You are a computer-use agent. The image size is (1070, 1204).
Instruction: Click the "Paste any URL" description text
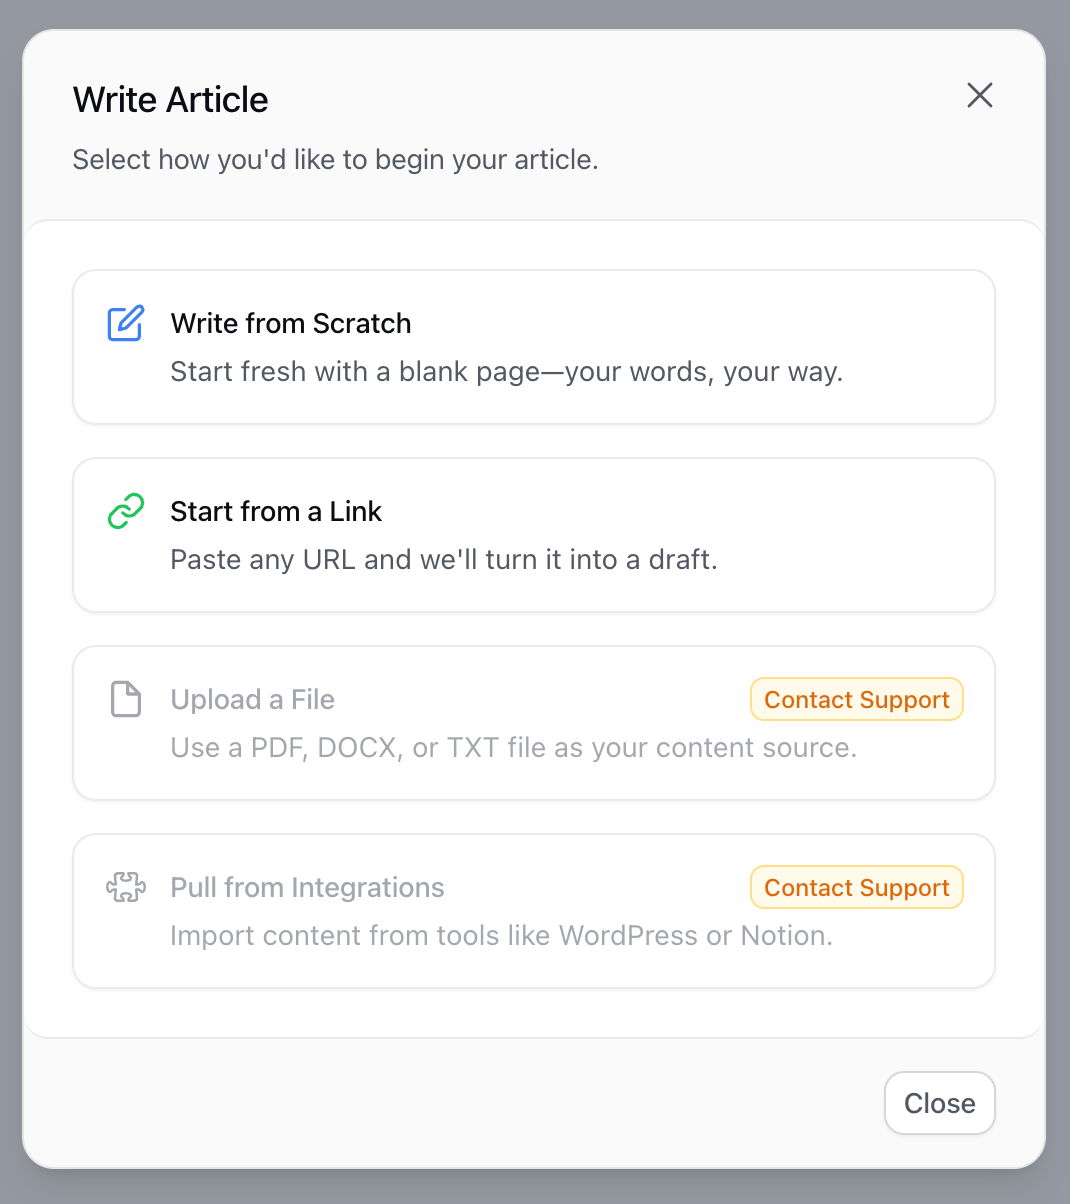pyautogui.click(x=444, y=559)
